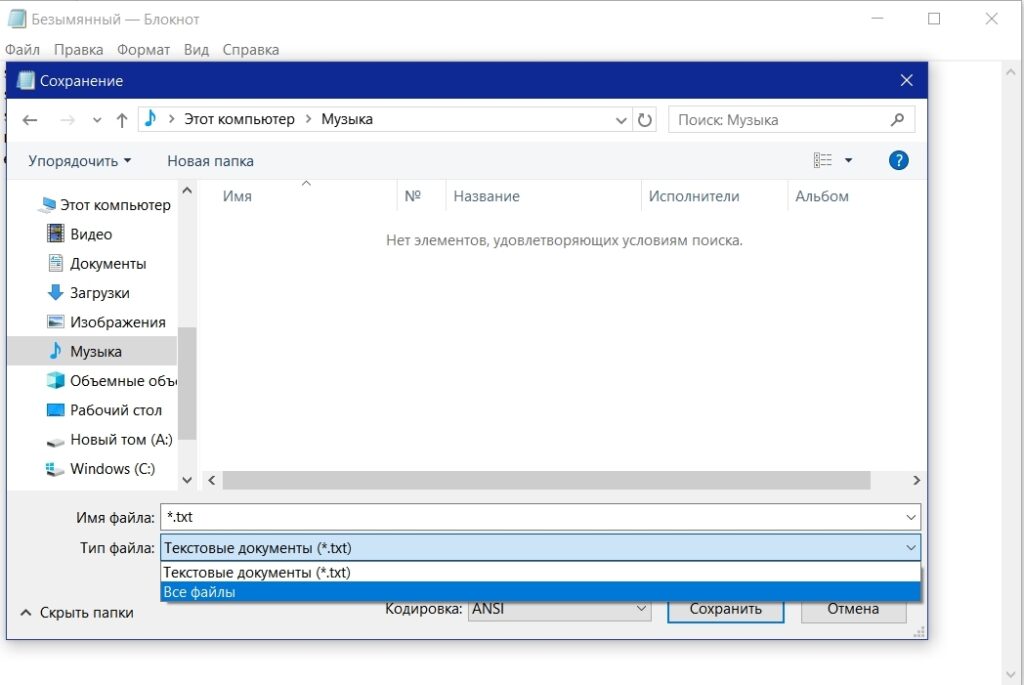The width and height of the screenshot is (1024, 685).
Task: Open the Справка menu in Notepad
Action: 251,50
